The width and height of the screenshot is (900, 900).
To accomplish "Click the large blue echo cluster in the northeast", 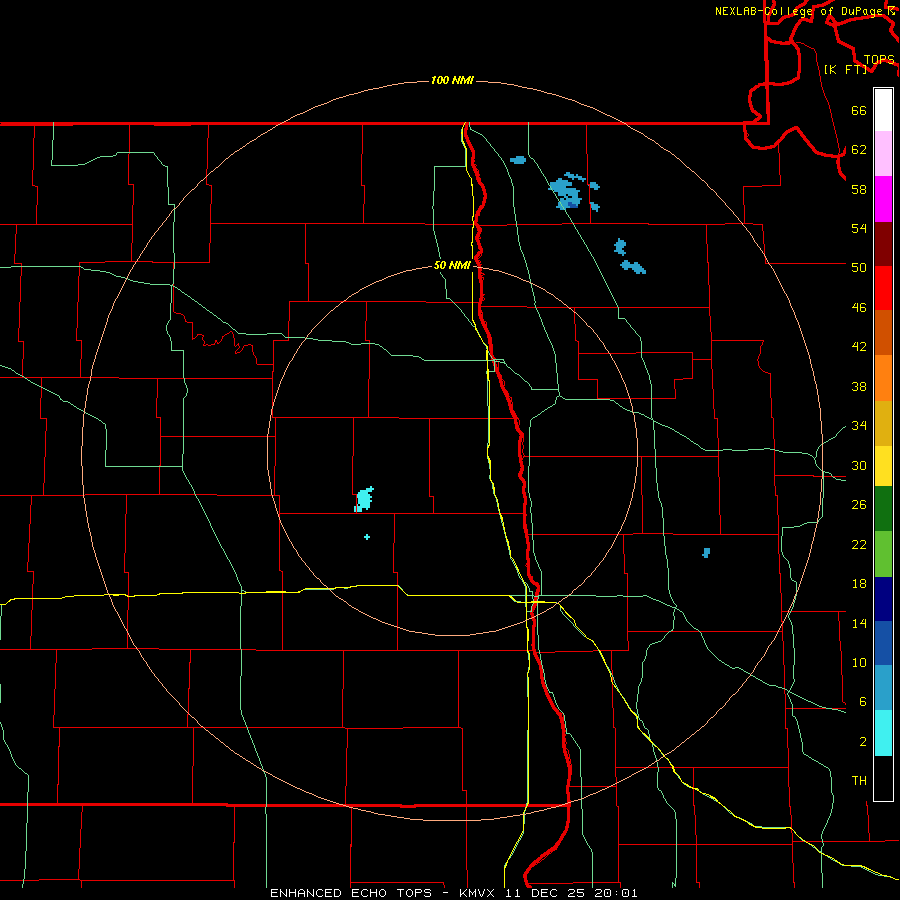I will pos(567,192).
